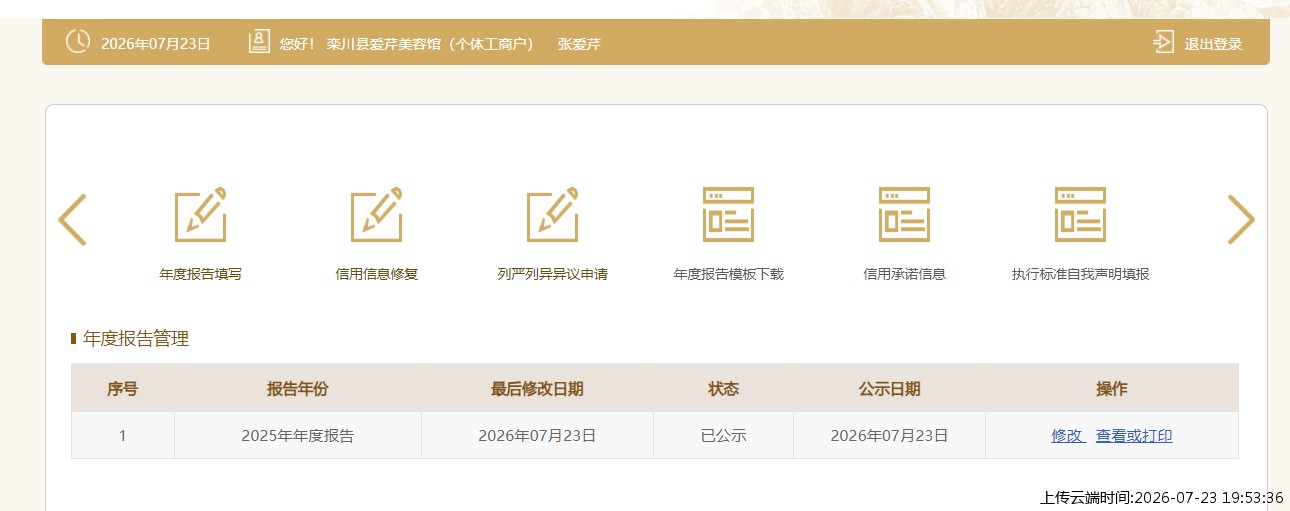Click the 已公示 status cell

(x=723, y=436)
